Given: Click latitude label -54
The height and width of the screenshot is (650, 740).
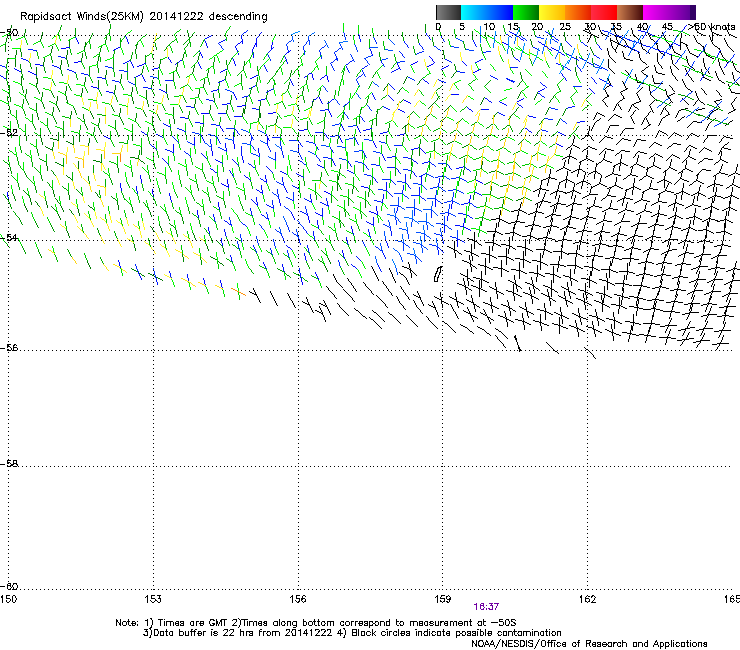Looking at the screenshot, I should point(9,237).
